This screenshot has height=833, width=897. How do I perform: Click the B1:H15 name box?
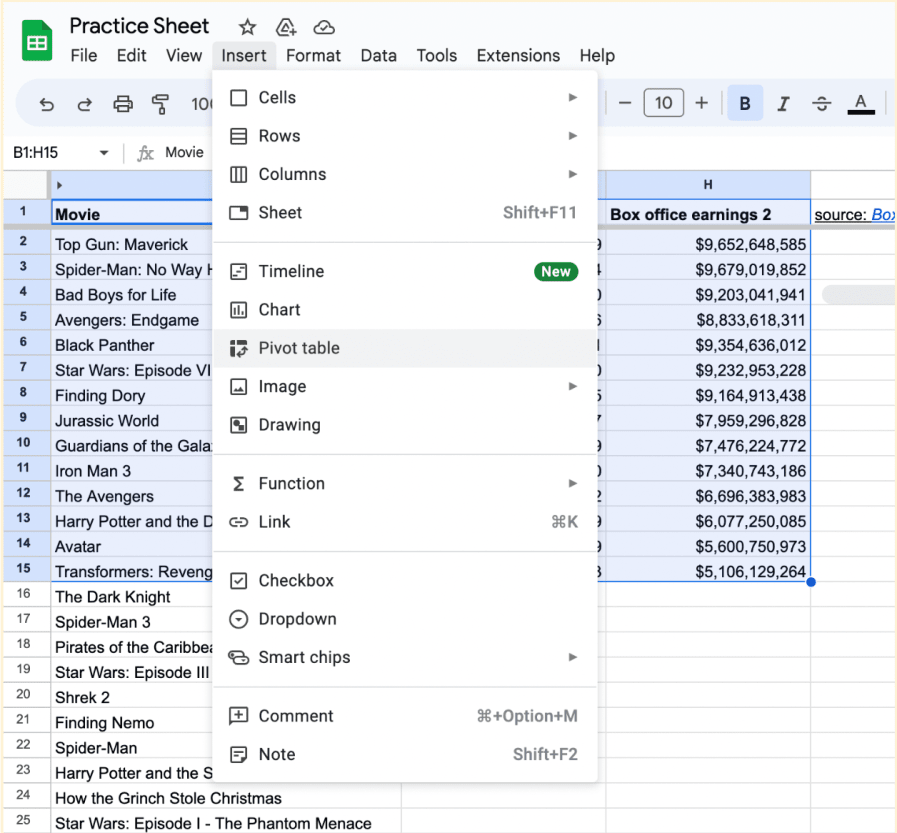click(x=35, y=153)
